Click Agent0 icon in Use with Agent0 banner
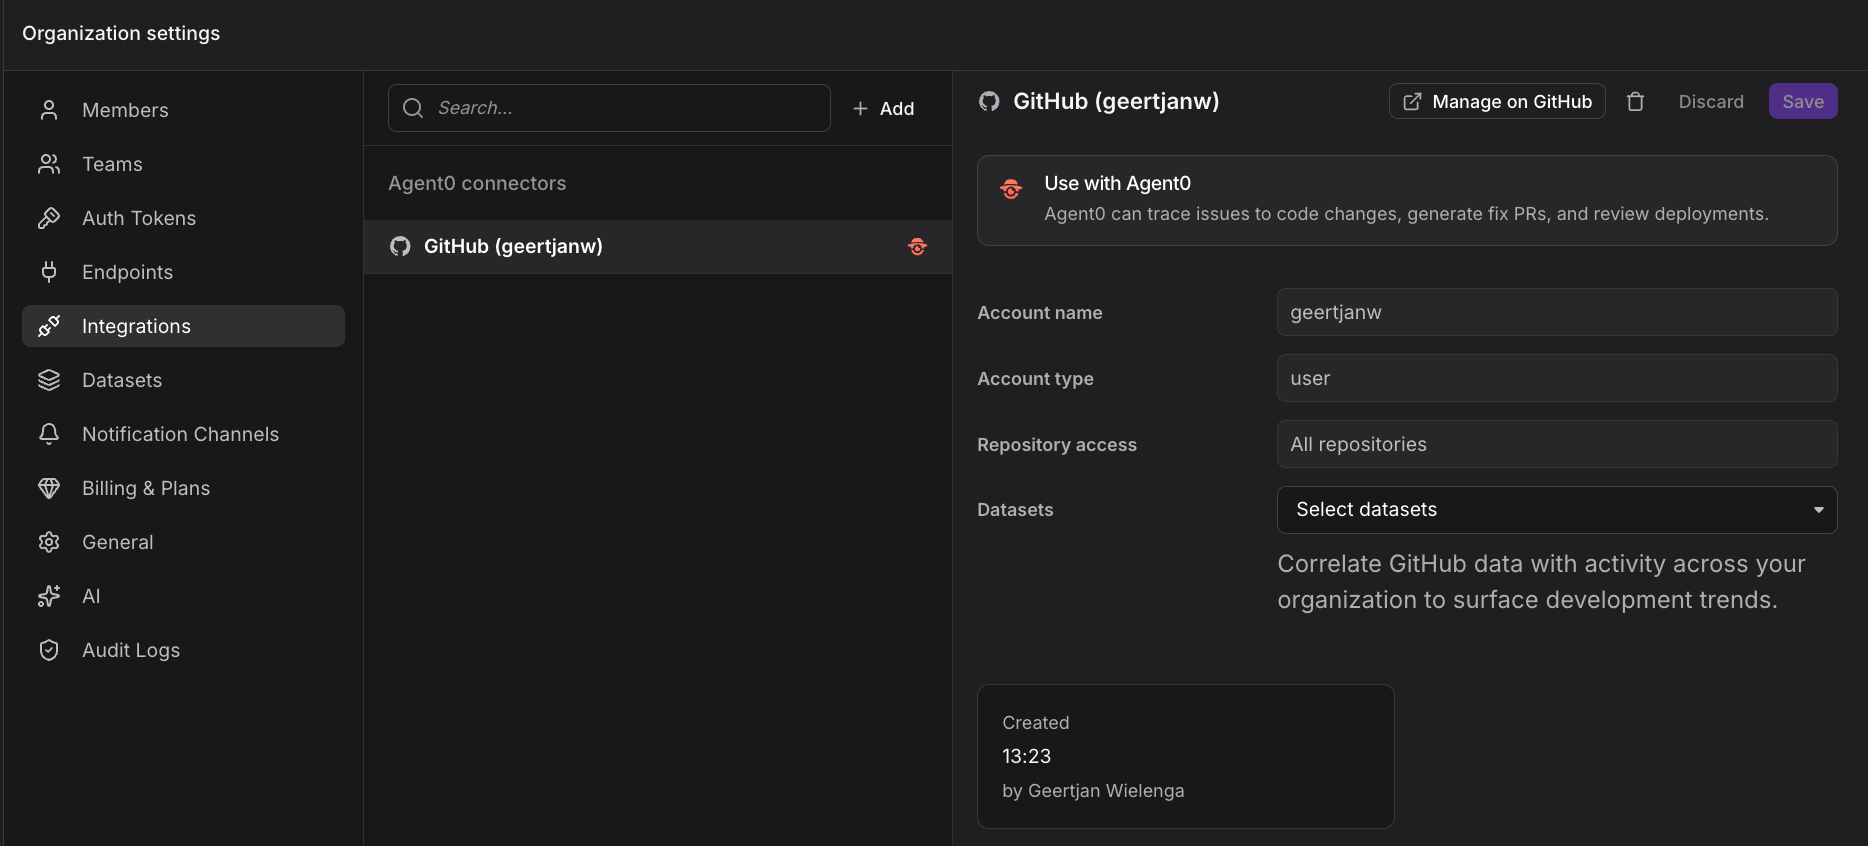 coord(1011,189)
